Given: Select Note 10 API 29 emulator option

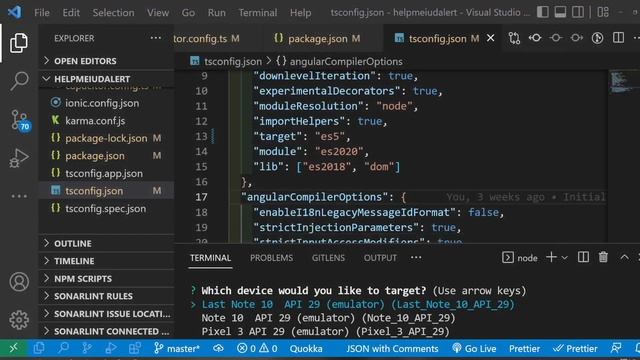Looking at the screenshot, I should [328, 318].
